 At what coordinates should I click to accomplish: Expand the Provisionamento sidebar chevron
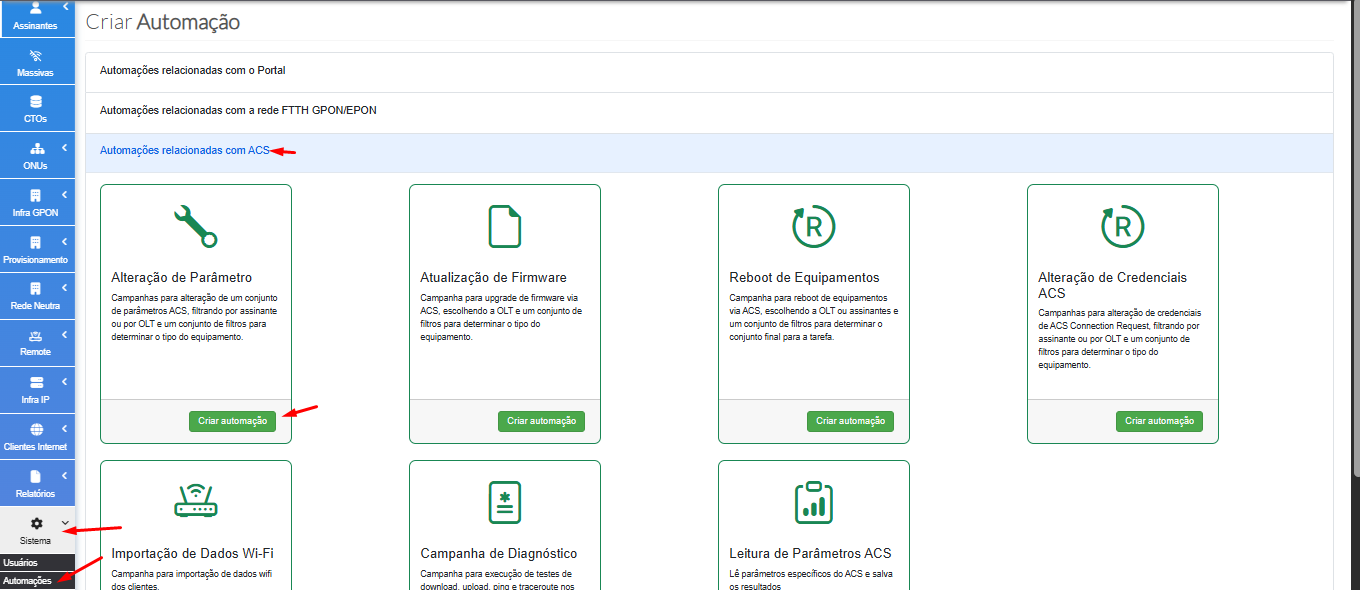coord(66,242)
